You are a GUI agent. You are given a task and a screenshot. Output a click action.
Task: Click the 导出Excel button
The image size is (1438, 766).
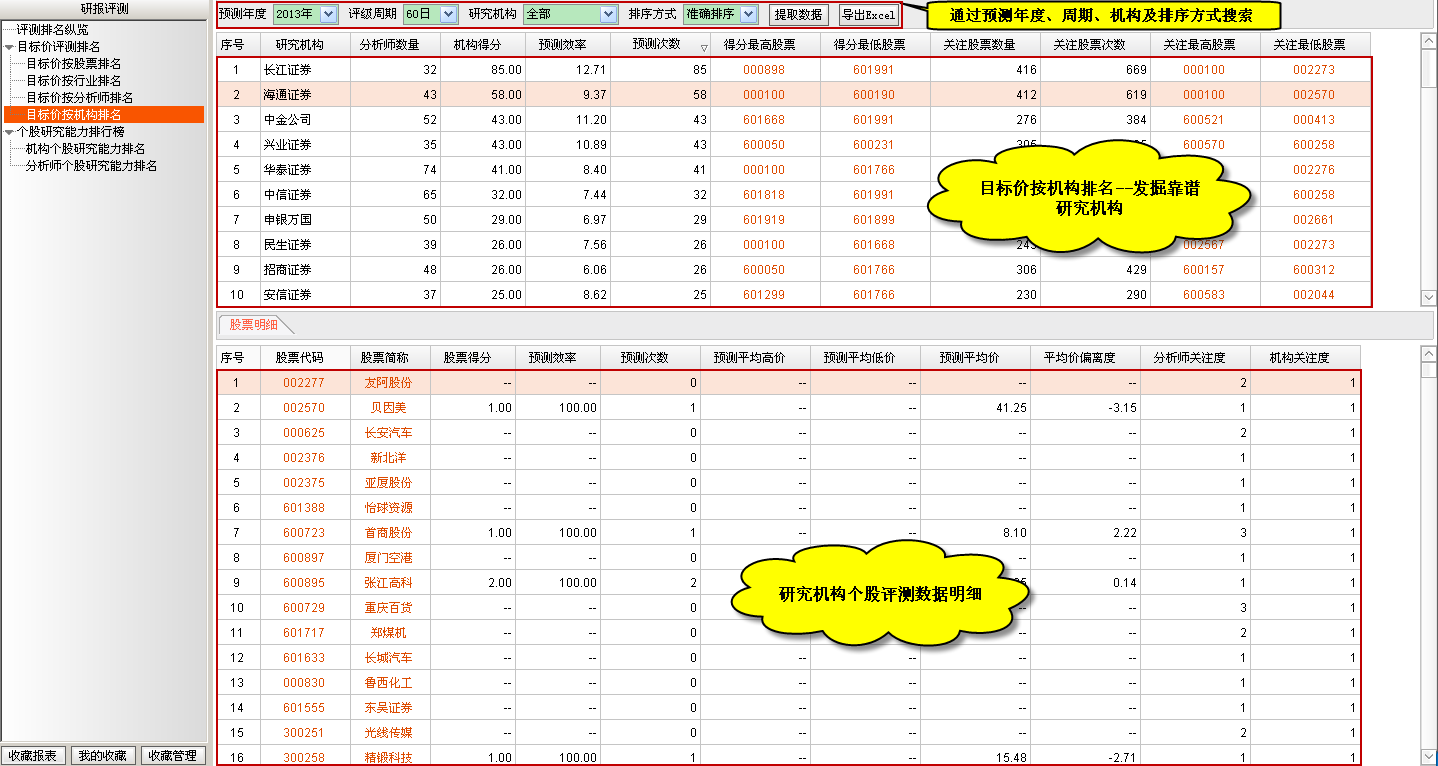coord(868,15)
